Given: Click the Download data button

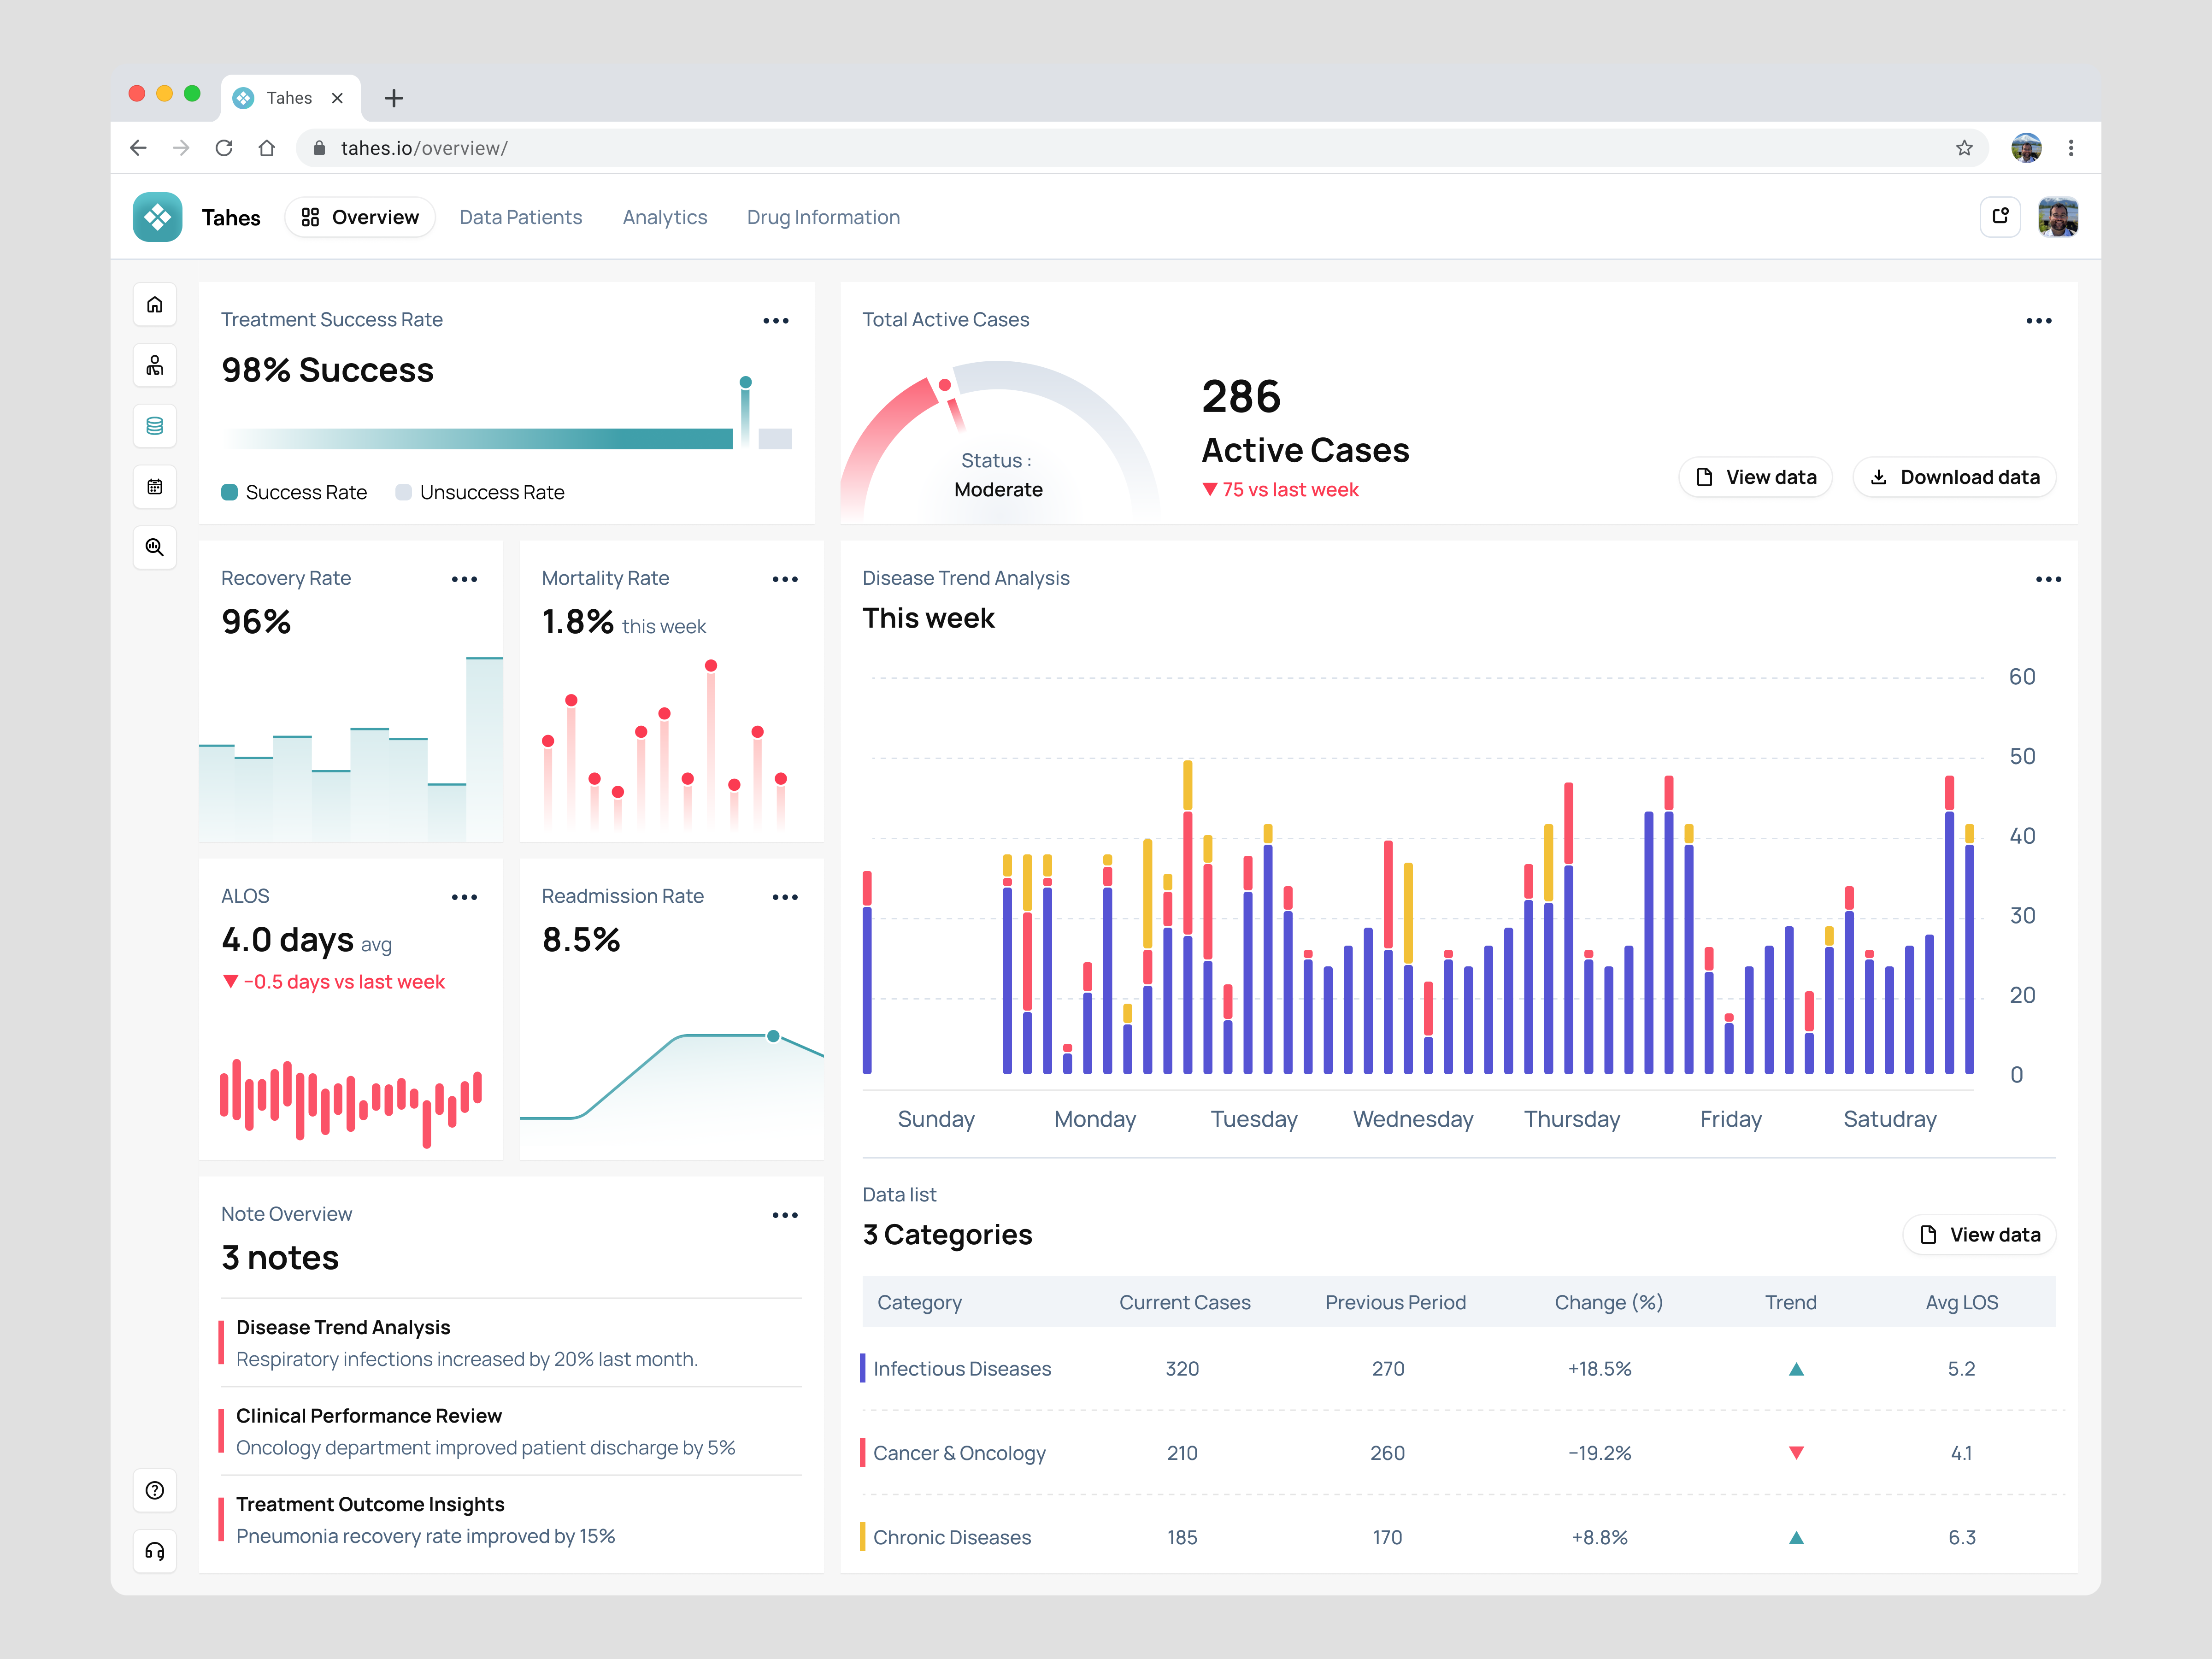Looking at the screenshot, I should pyautogui.click(x=1953, y=477).
